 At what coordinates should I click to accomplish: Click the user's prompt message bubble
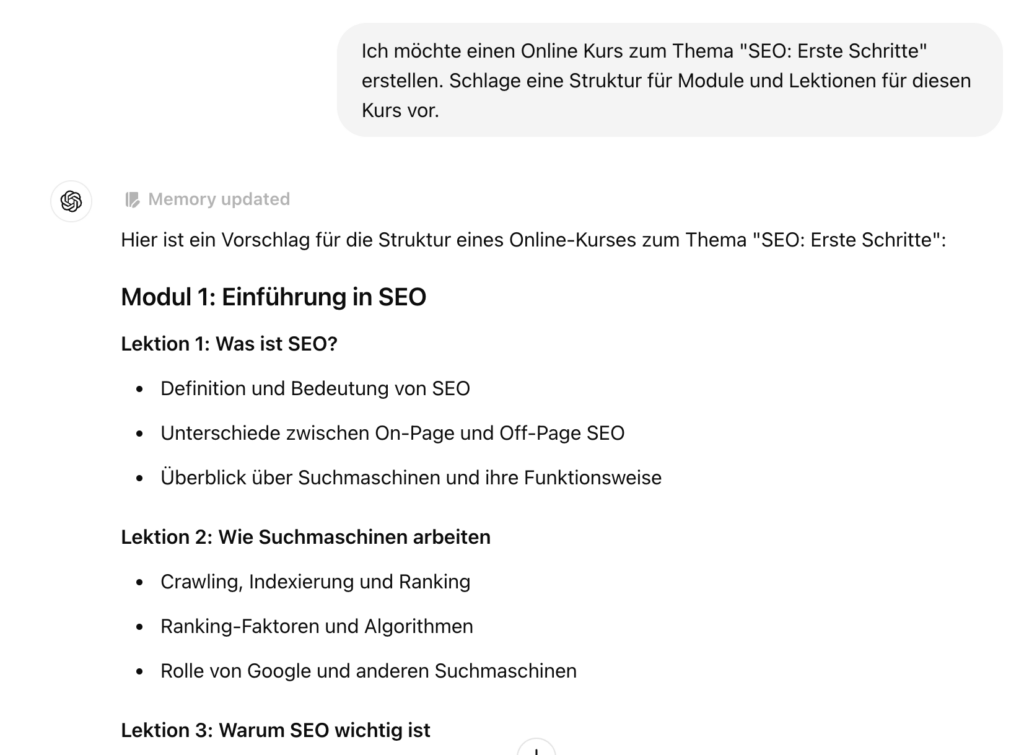(x=669, y=80)
